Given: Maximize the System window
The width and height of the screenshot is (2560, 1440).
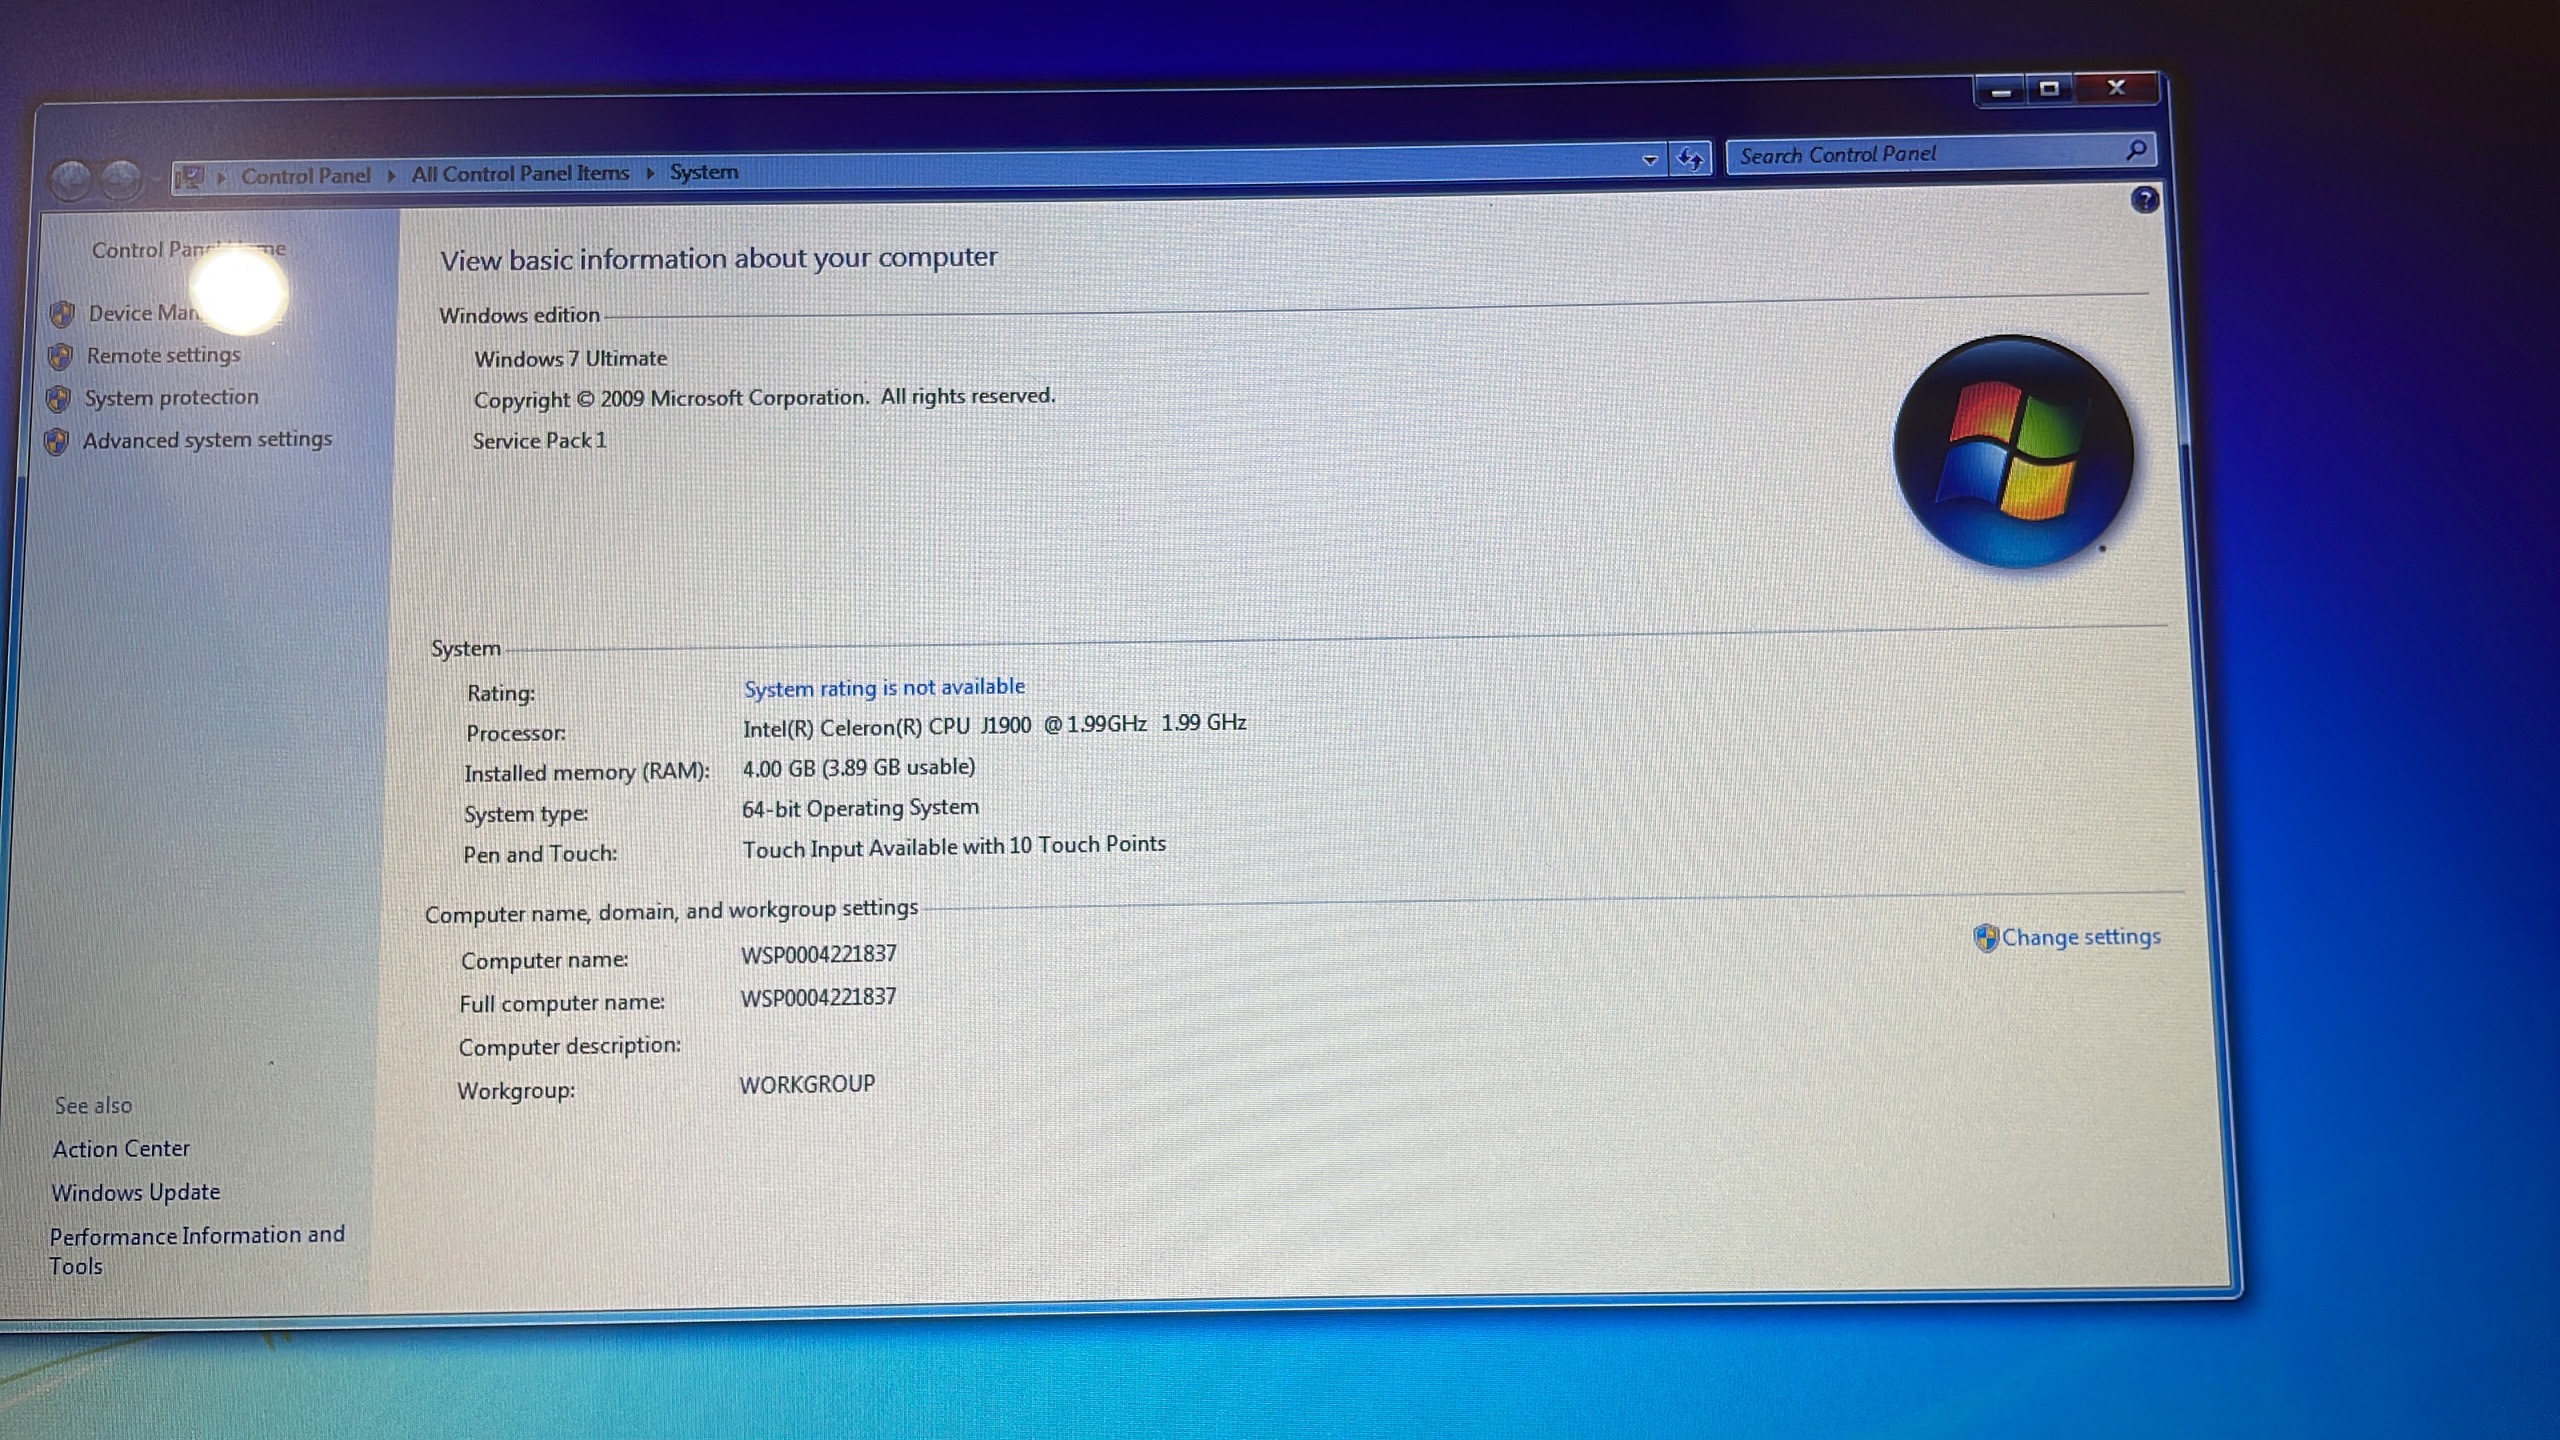Looking at the screenshot, I should tap(2049, 90).
